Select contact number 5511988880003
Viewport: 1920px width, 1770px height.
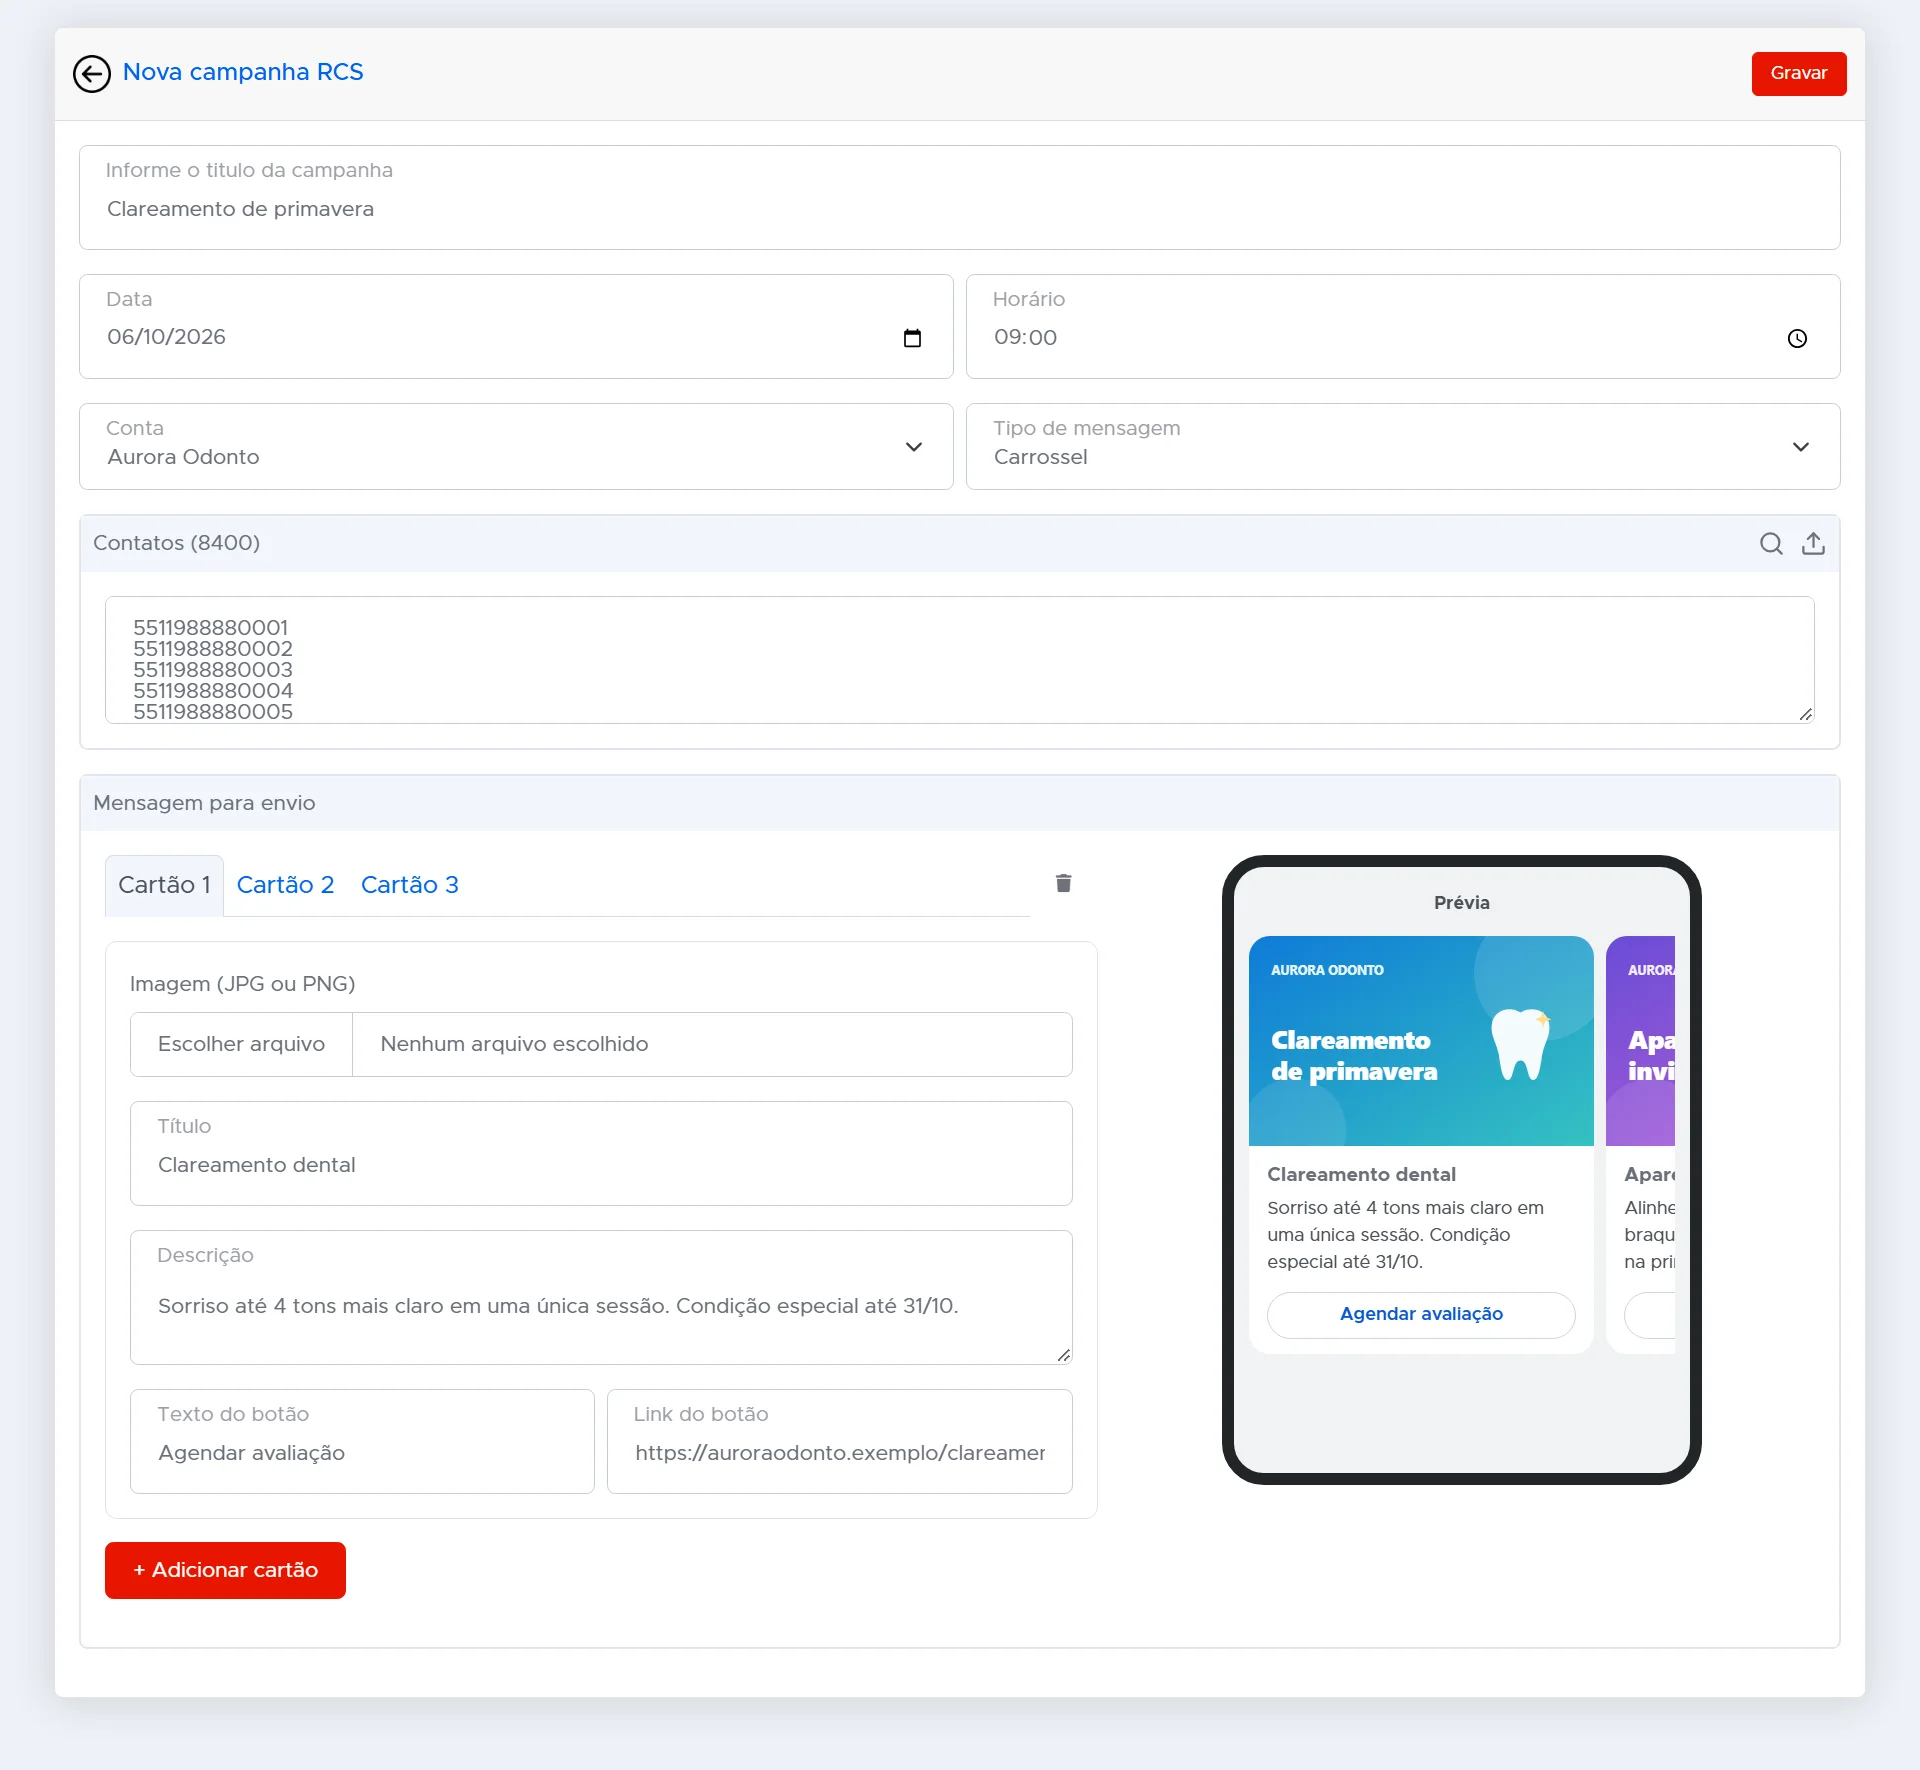click(x=213, y=670)
